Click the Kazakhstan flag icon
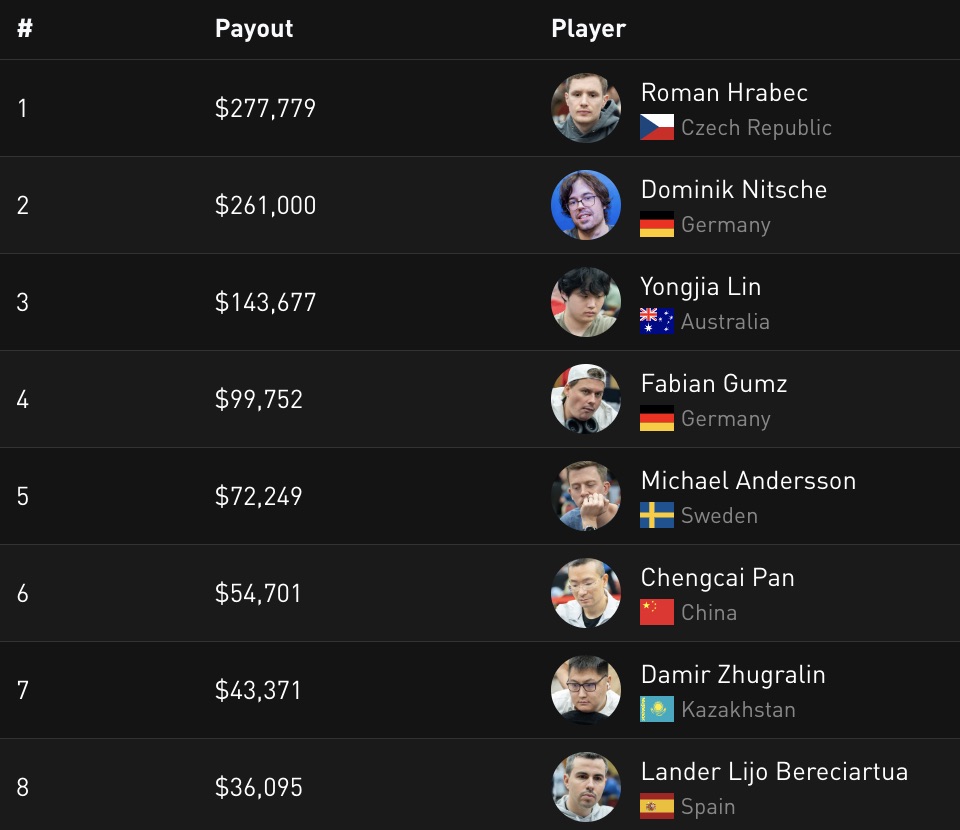The width and height of the screenshot is (960, 830). tap(657, 710)
